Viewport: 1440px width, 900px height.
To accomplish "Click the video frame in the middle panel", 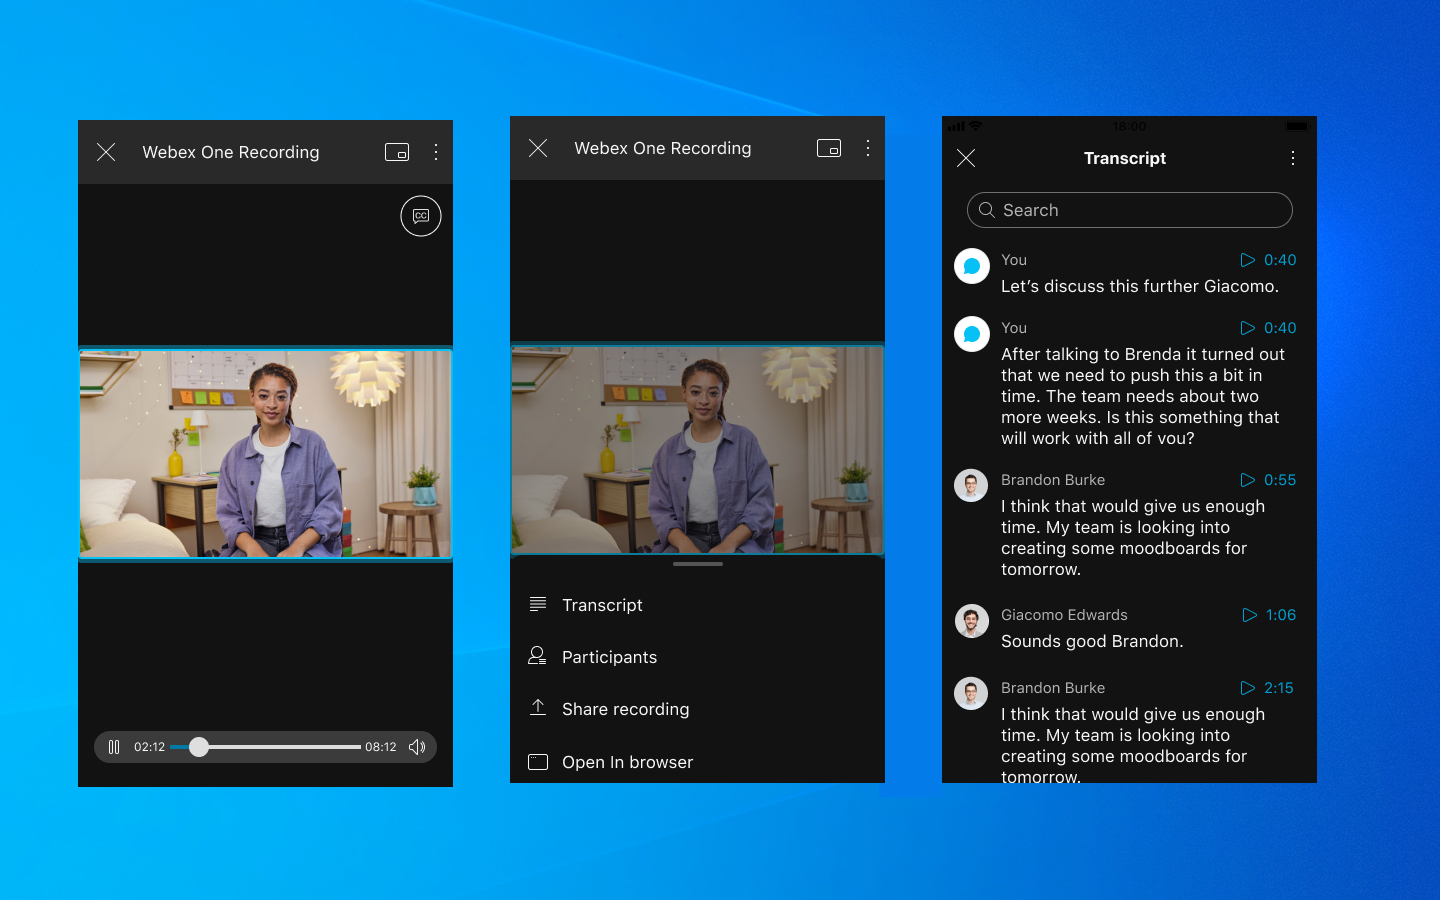I will click(x=697, y=450).
